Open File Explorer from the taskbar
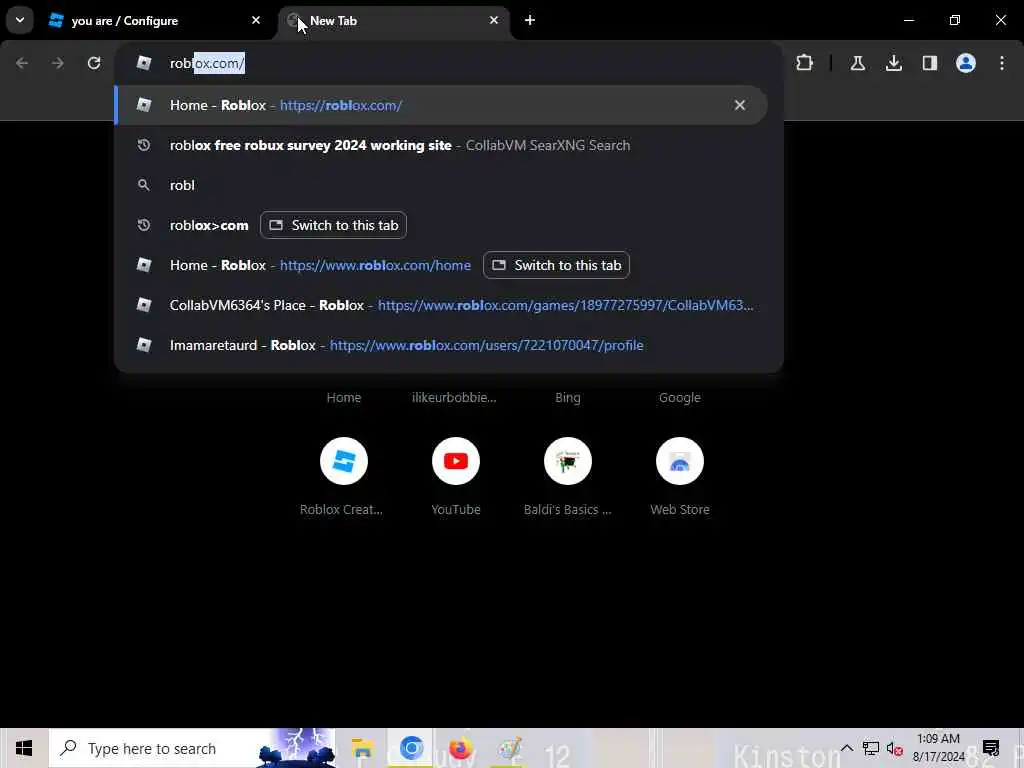 pos(362,748)
